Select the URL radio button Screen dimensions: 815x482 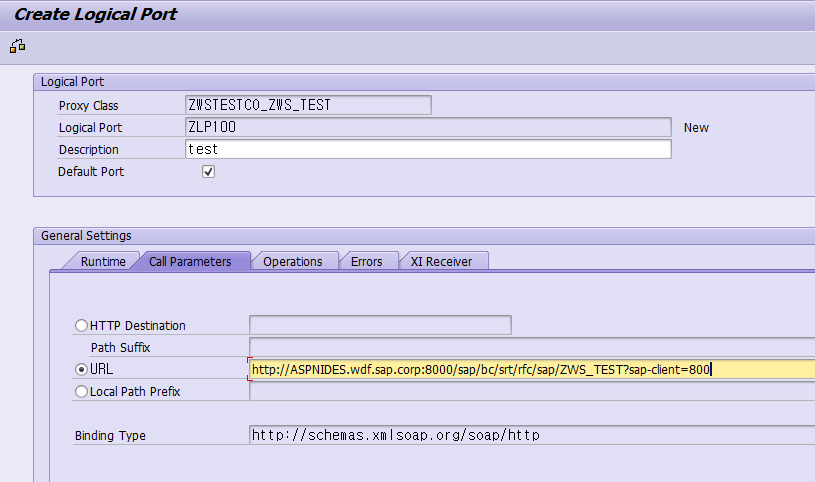82,369
